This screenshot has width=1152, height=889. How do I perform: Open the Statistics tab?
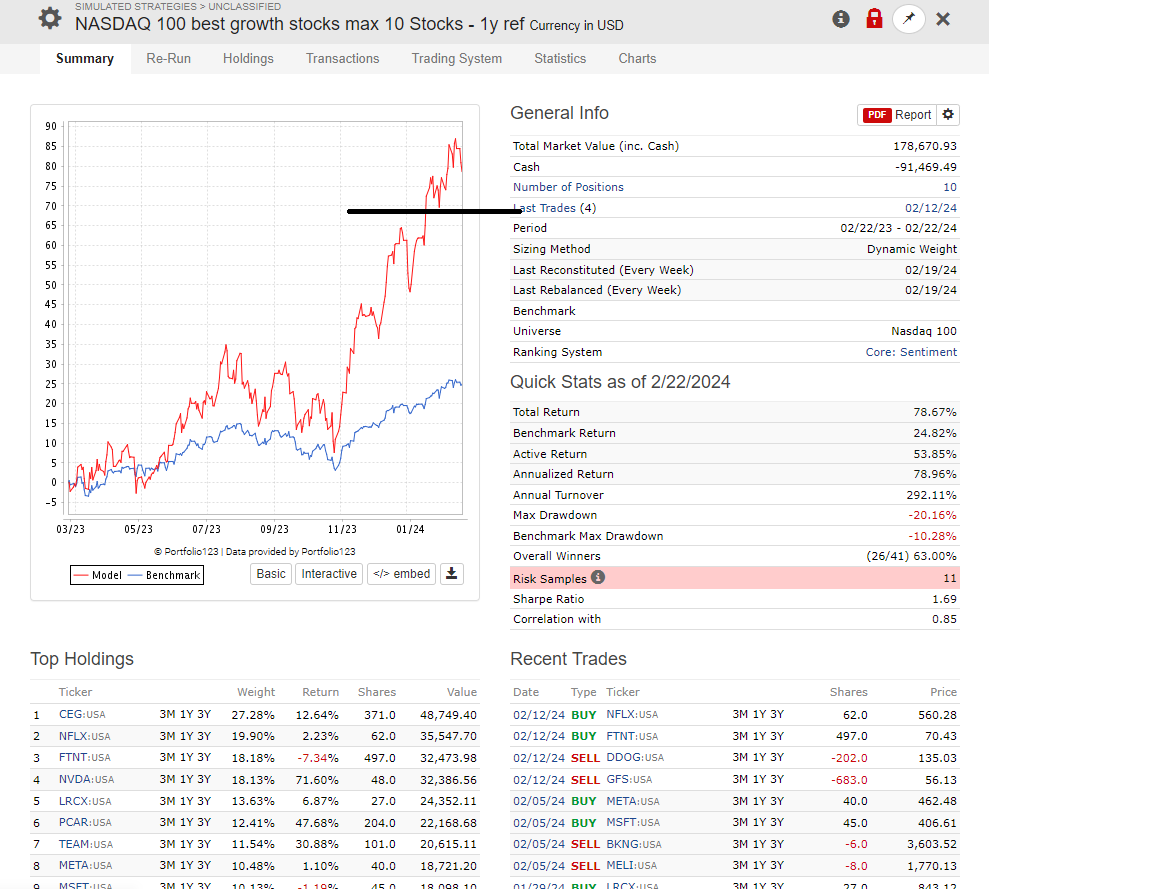click(560, 59)
